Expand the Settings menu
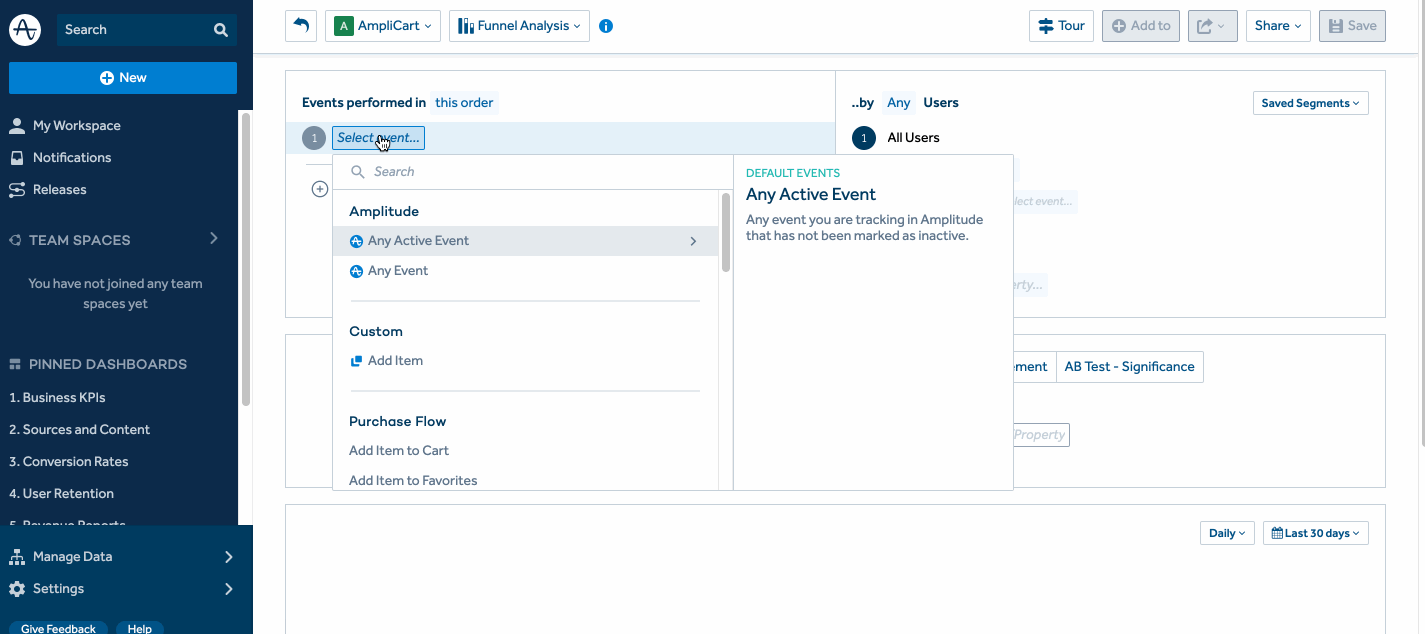This screenshot has height=634, width=1425. coord(228,589)
